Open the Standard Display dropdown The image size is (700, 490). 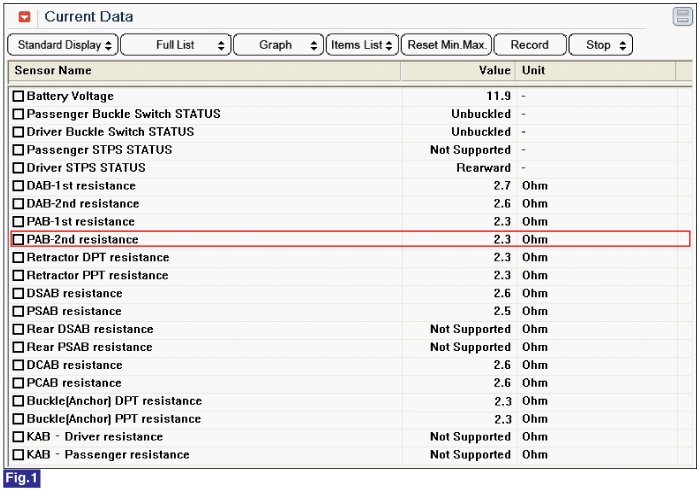62,45
